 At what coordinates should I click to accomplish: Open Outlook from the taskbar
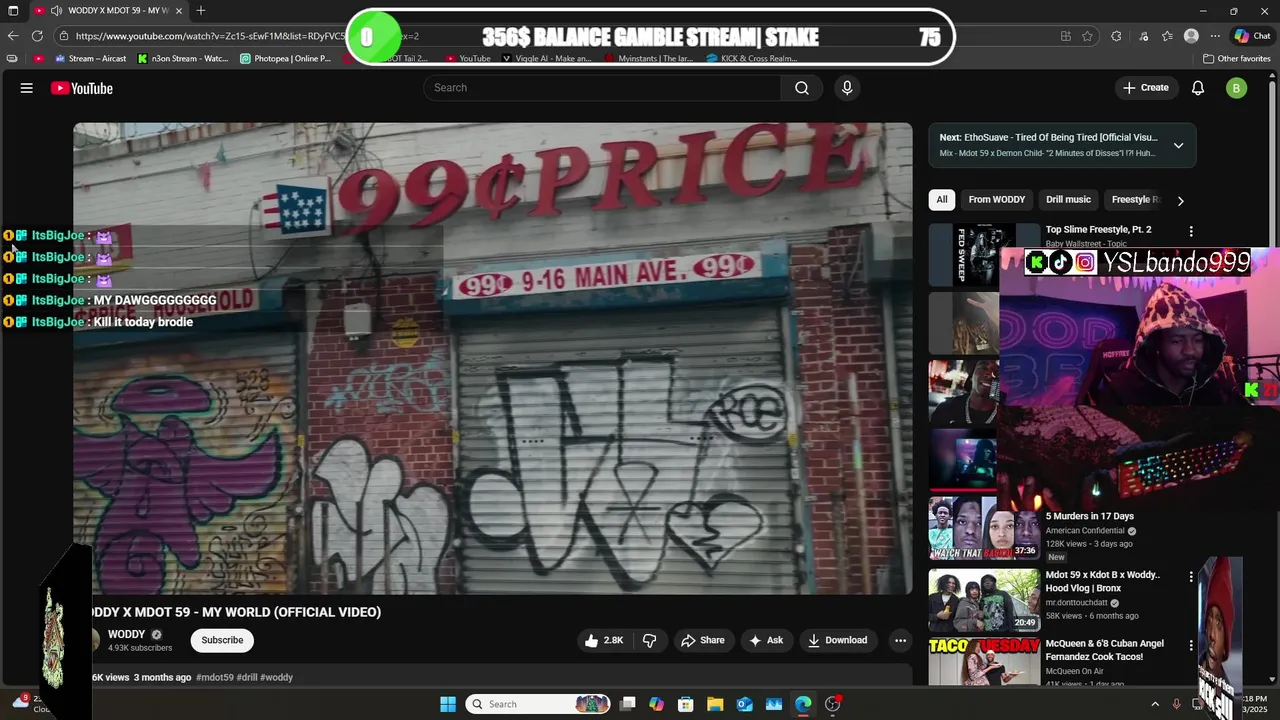pyautogui.click(x=745, y=704)
